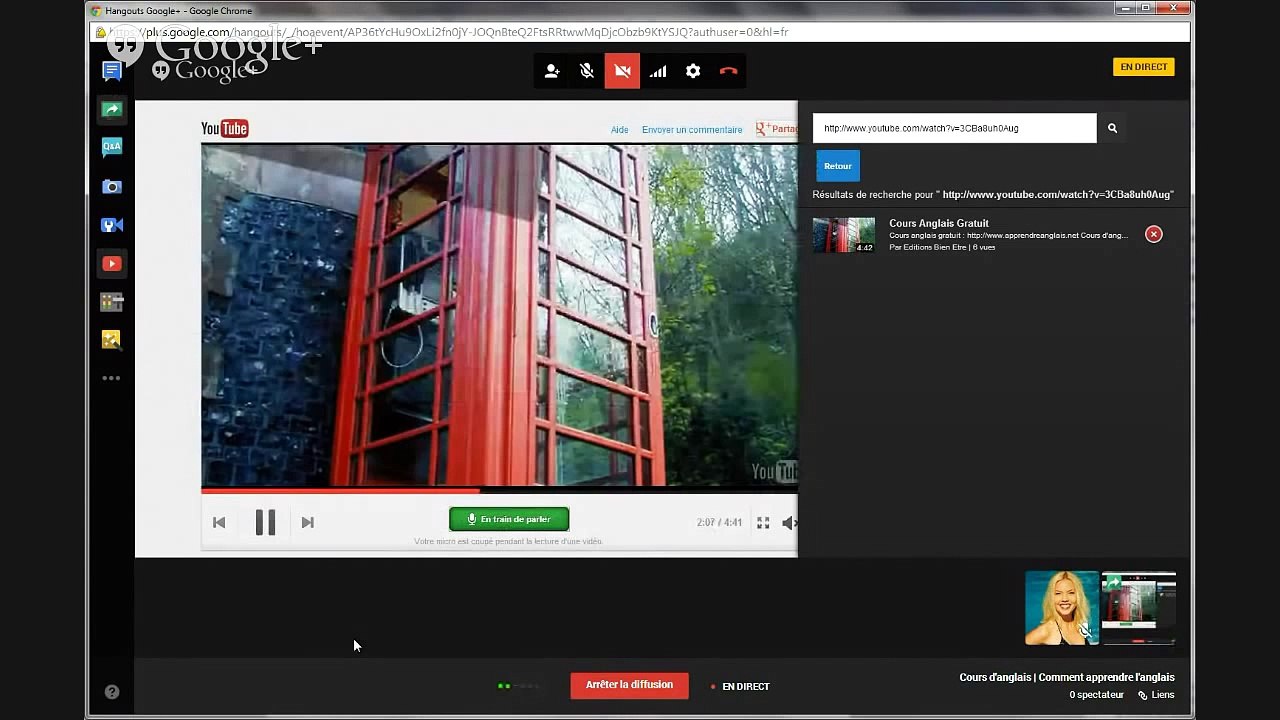Select the screen share participant thumbnail

click(1139, 608)
